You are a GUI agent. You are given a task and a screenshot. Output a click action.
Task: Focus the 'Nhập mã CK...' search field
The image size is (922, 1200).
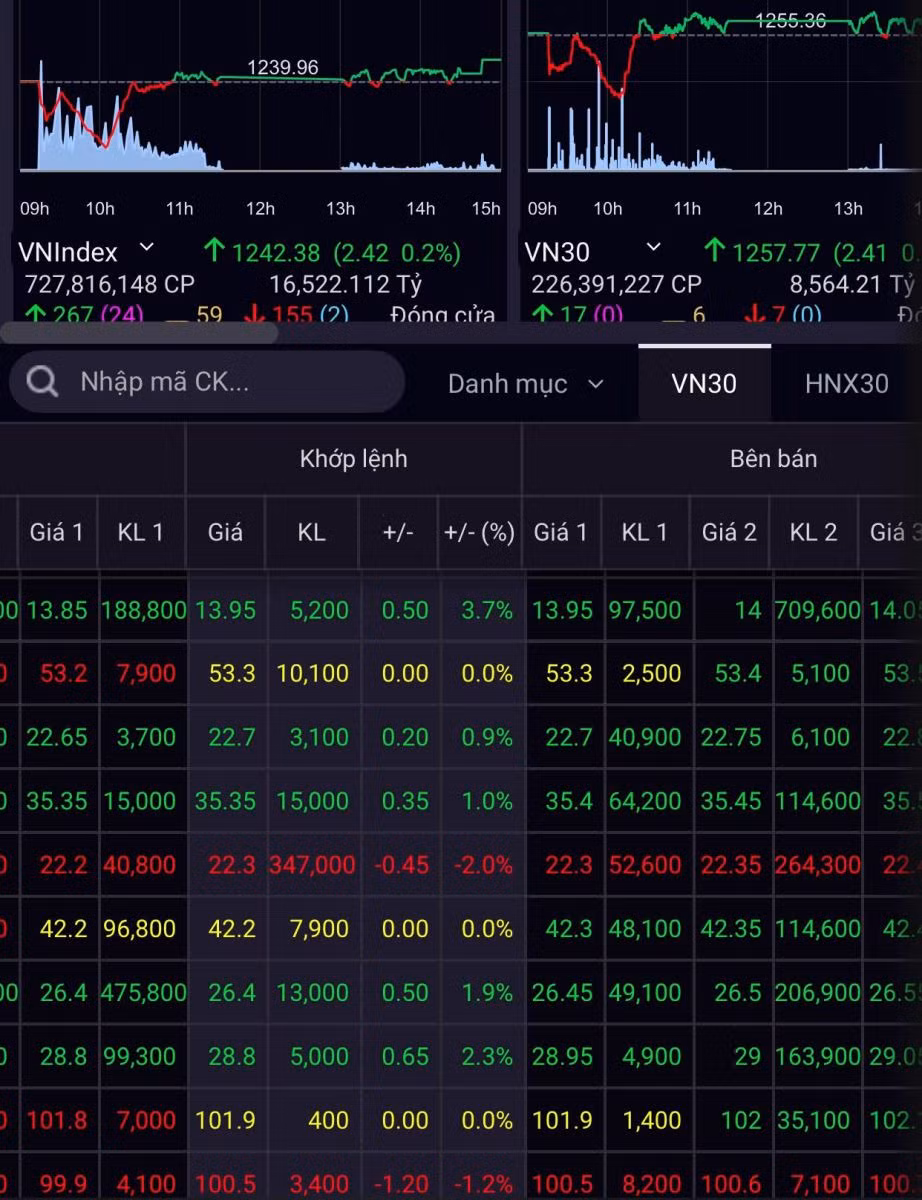click(207, 382)
